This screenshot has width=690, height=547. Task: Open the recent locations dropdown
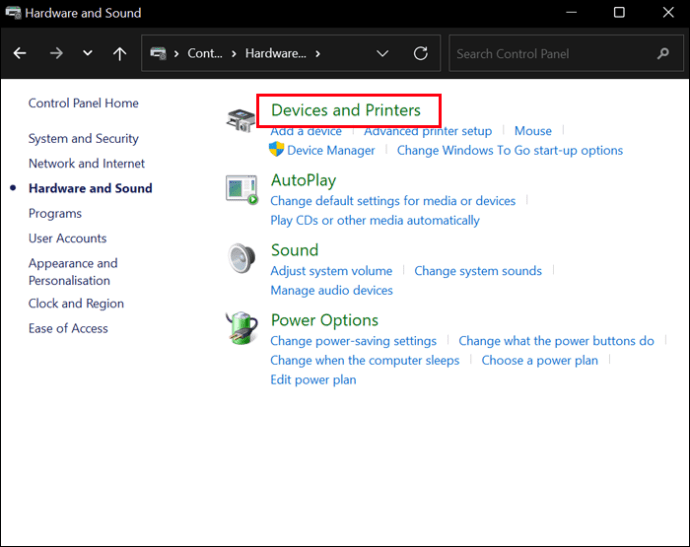point(88,53)
